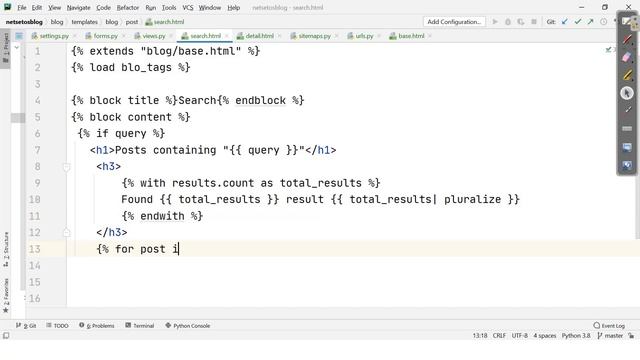Open the Python Console tool window

pyautogui.click(x=187, y=326)
